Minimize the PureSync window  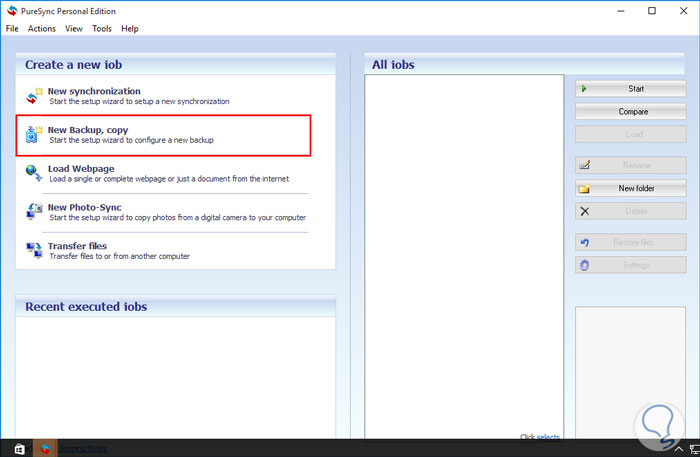point(621,11)
